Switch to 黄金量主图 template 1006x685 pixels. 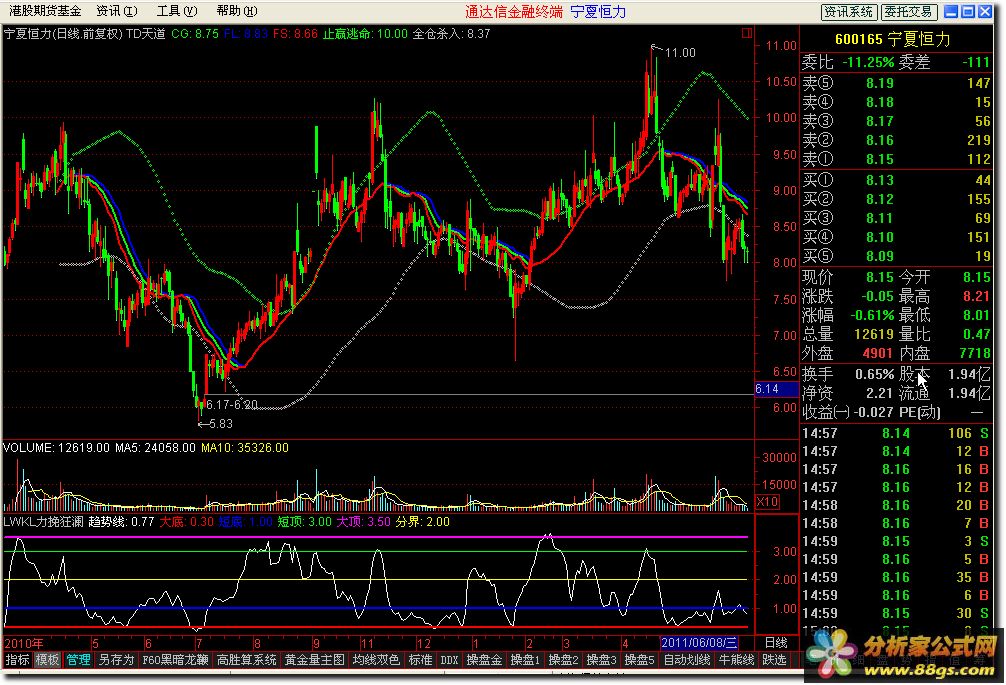(x=314, y=659)
